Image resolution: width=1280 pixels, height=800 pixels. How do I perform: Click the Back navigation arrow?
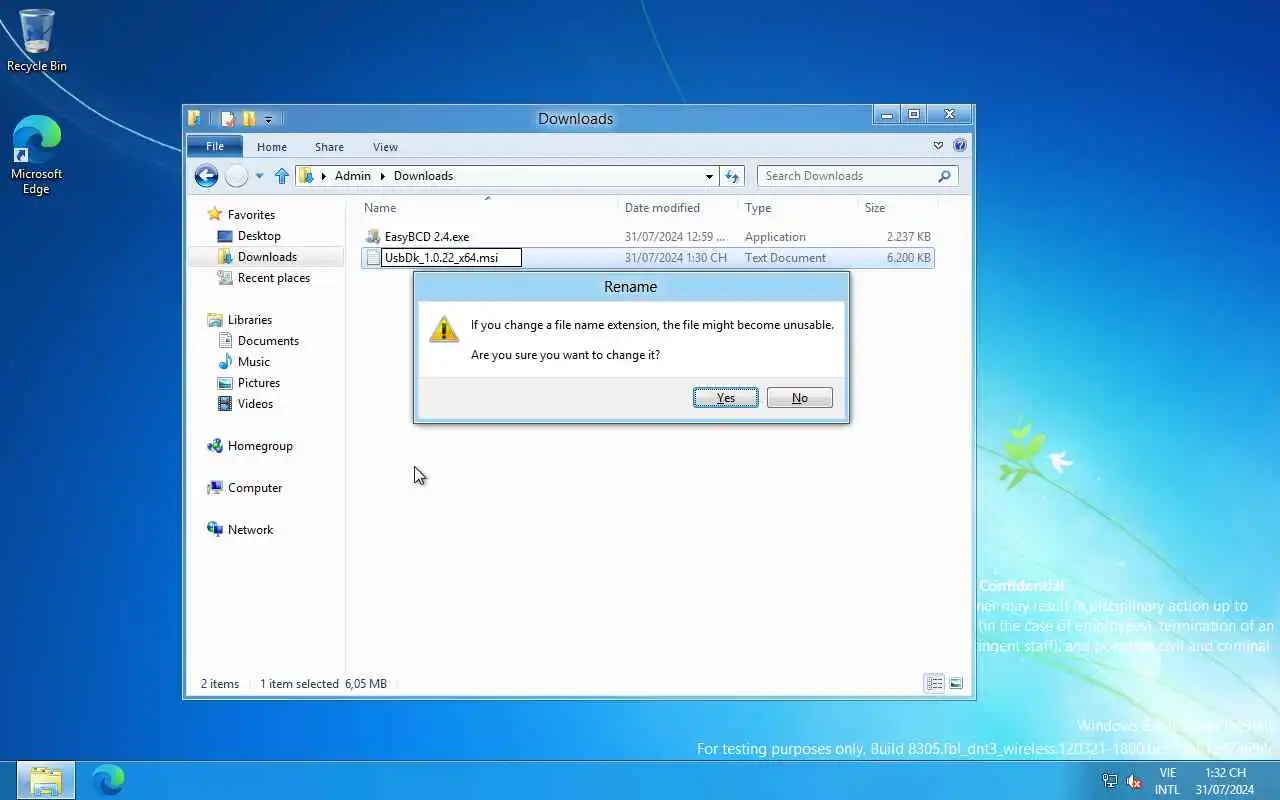(x=206, y=176)
